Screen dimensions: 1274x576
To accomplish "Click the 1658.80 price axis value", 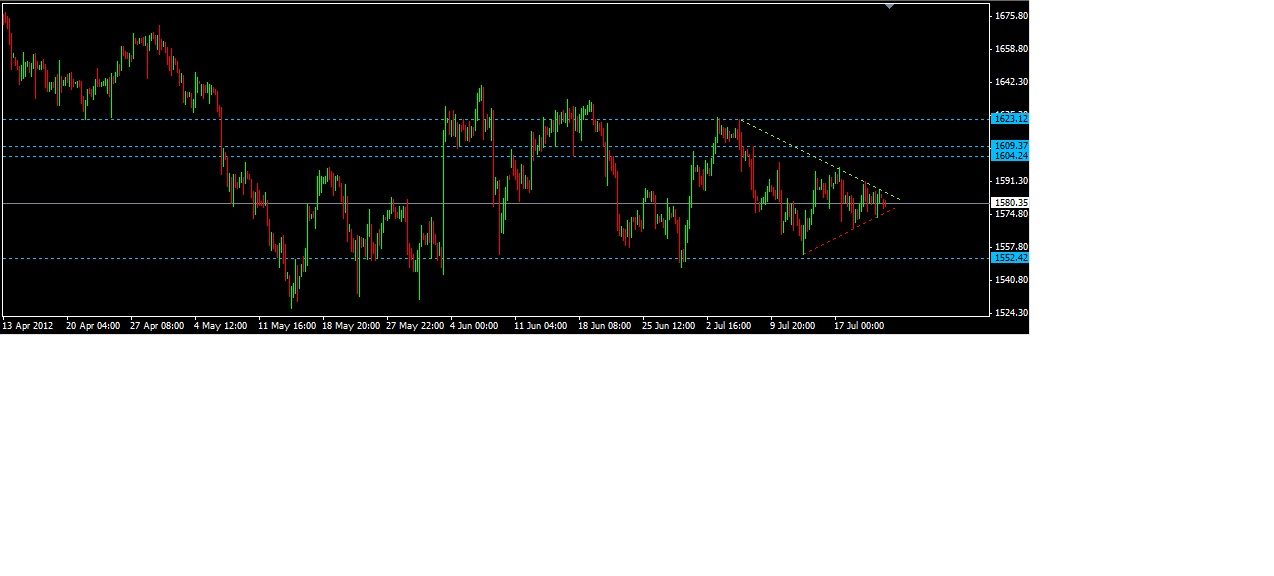I will 1012,49.
